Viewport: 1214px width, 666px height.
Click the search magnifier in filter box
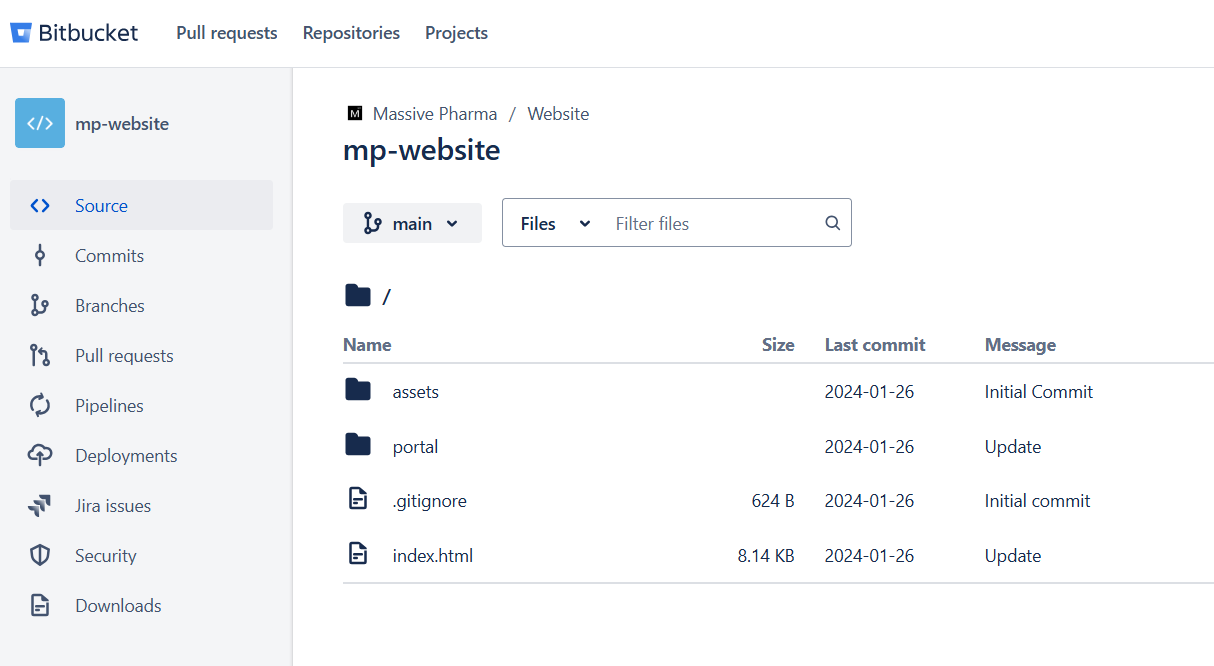pos(832,223)
